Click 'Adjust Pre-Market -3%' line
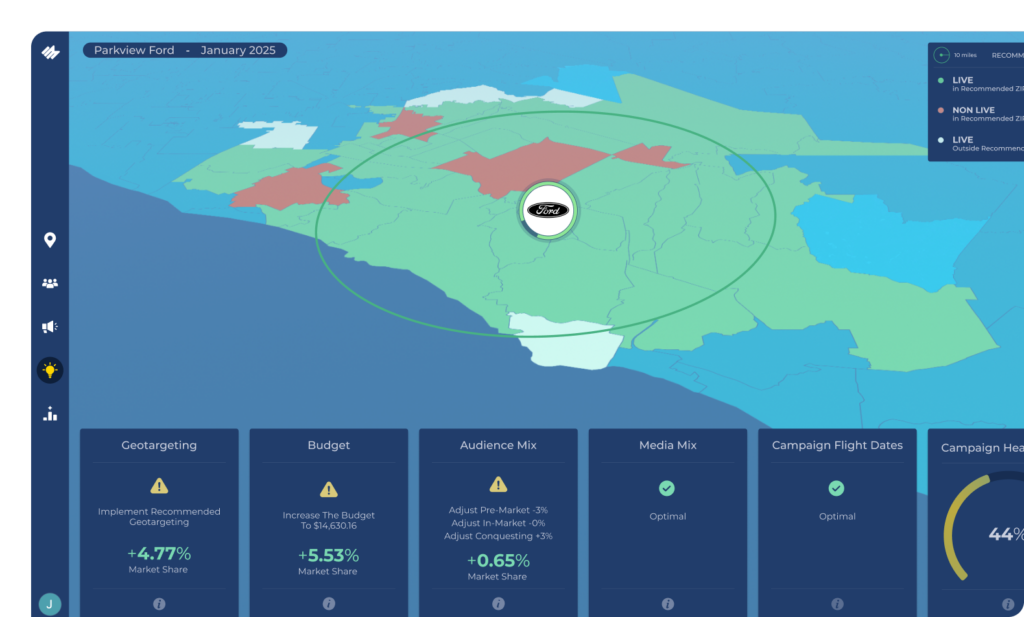Screen dimensions: 1024x617 (x=498, y=510)
